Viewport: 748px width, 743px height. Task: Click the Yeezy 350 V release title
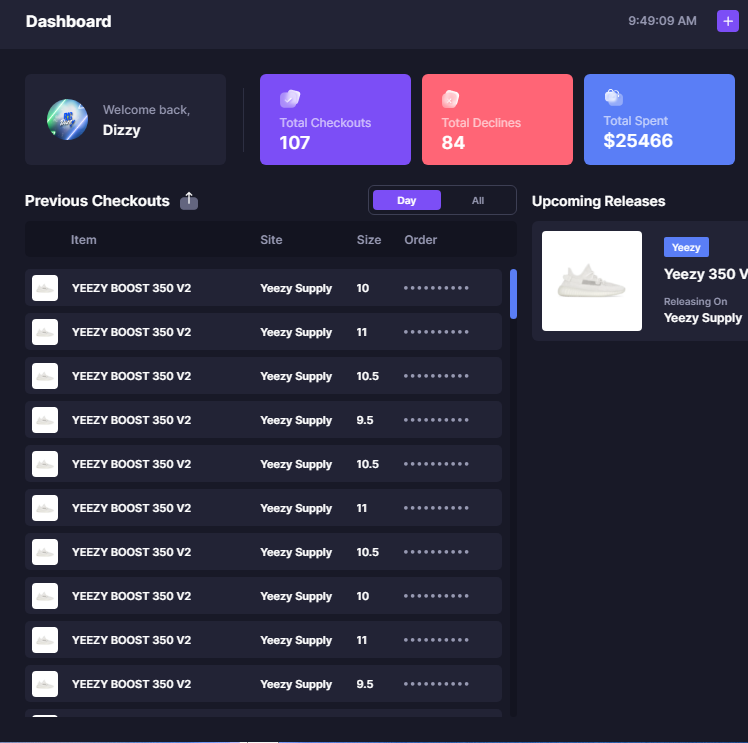coord(706,274)
